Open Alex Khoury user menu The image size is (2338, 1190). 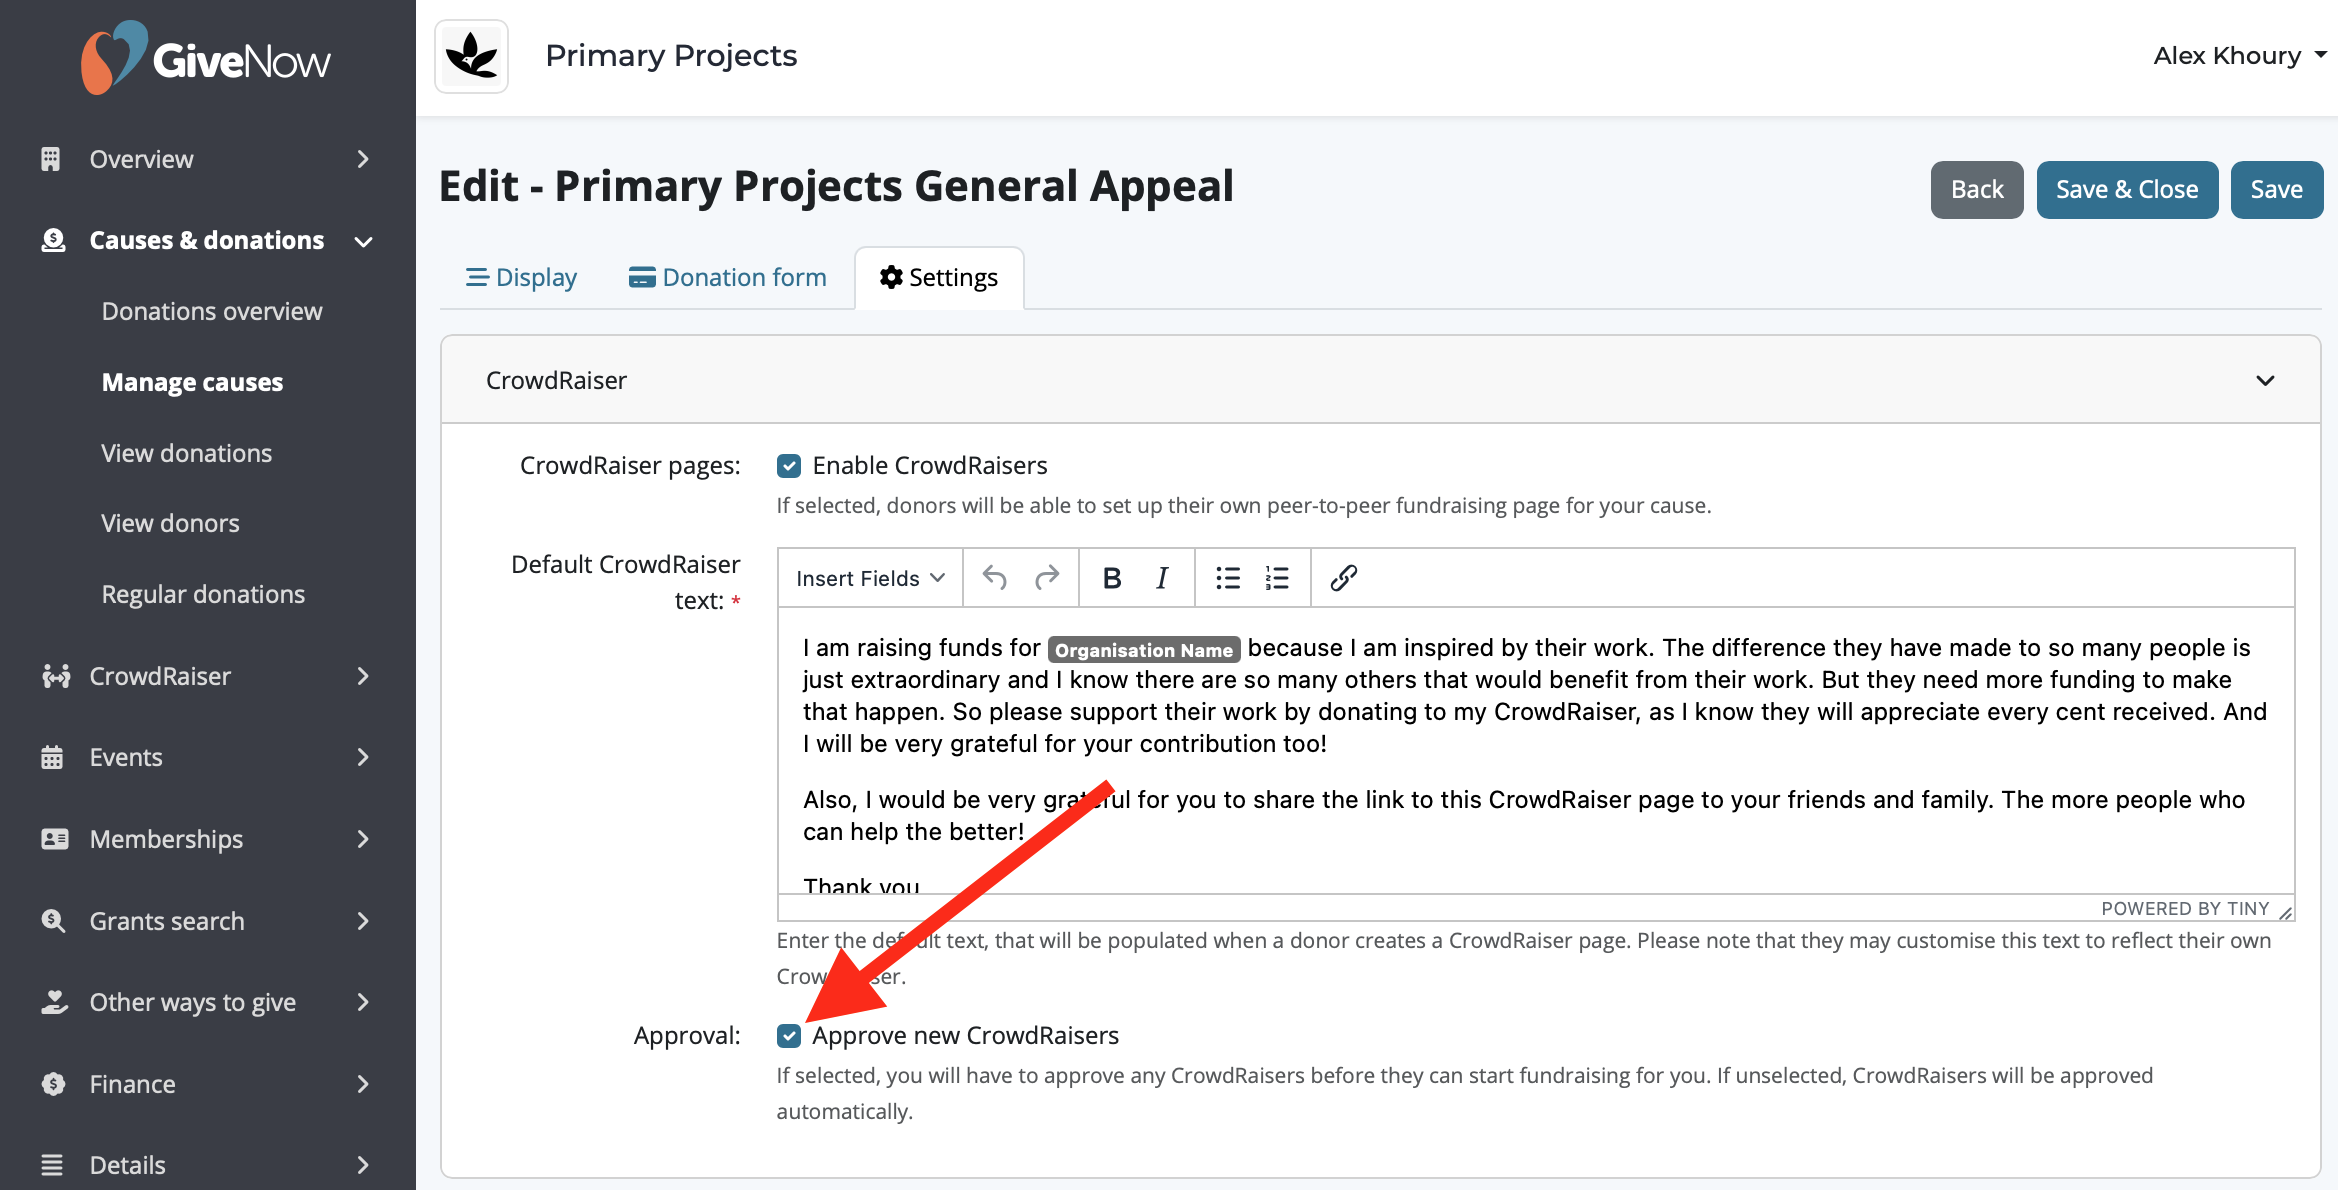pos(2240,56)
